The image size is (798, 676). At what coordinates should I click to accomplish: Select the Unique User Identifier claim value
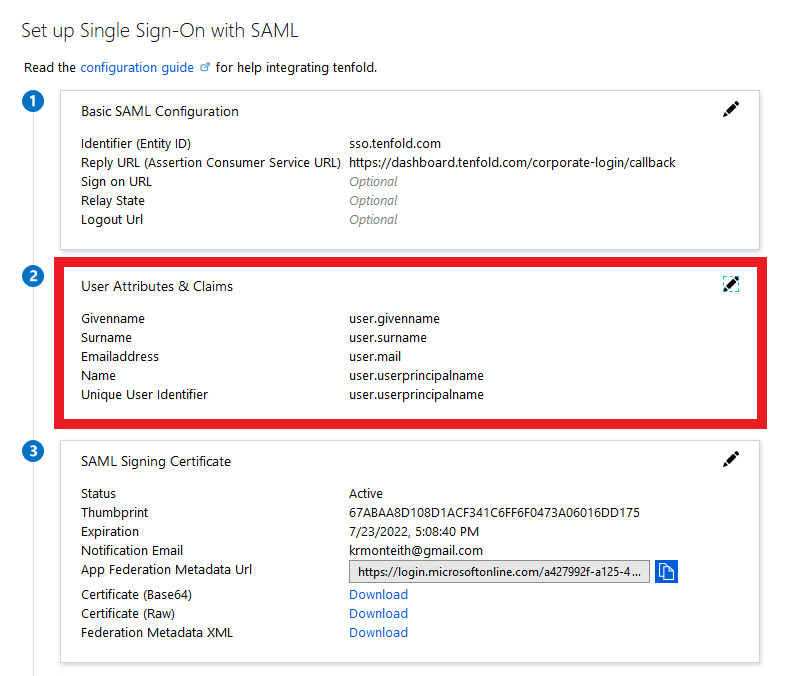(416, 395)
